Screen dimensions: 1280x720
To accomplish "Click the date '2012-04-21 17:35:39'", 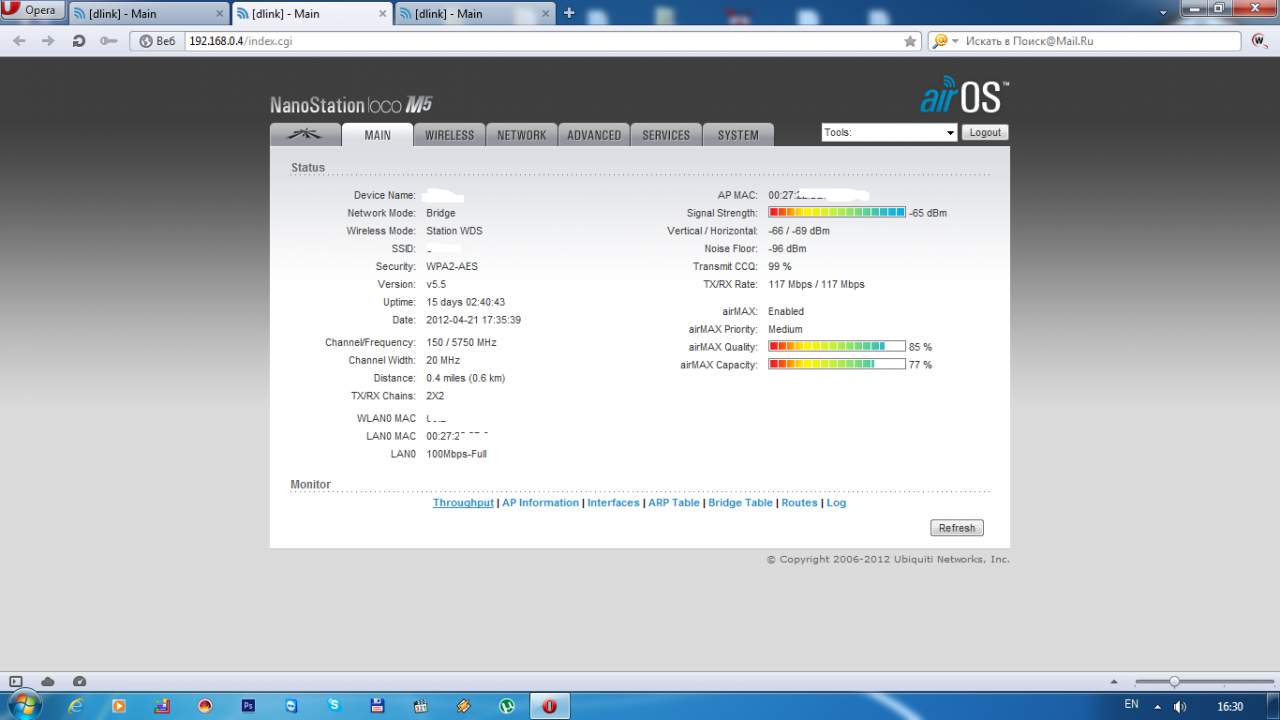I will [474, 320].
